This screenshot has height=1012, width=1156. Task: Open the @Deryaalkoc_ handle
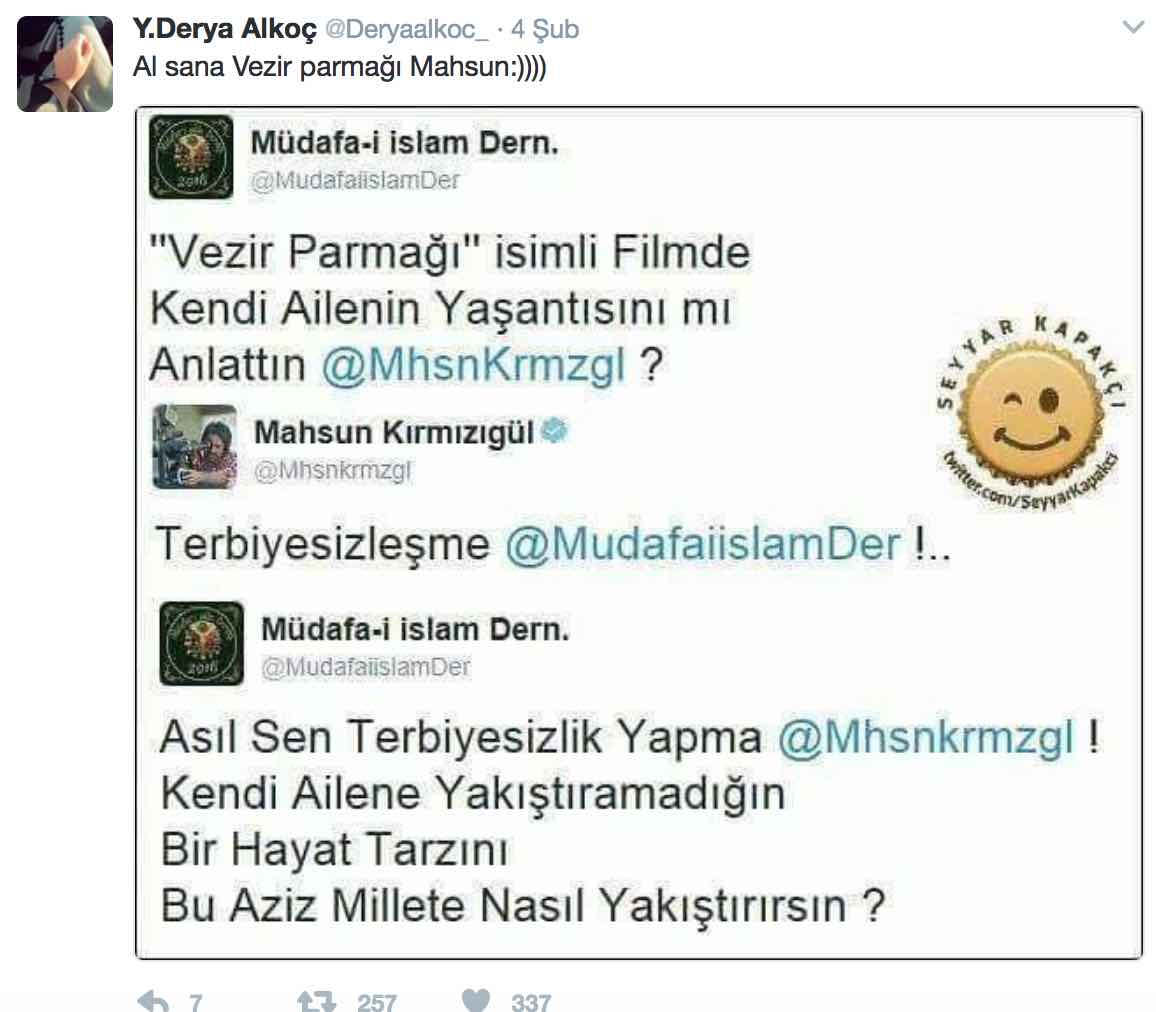coord(407,29)
